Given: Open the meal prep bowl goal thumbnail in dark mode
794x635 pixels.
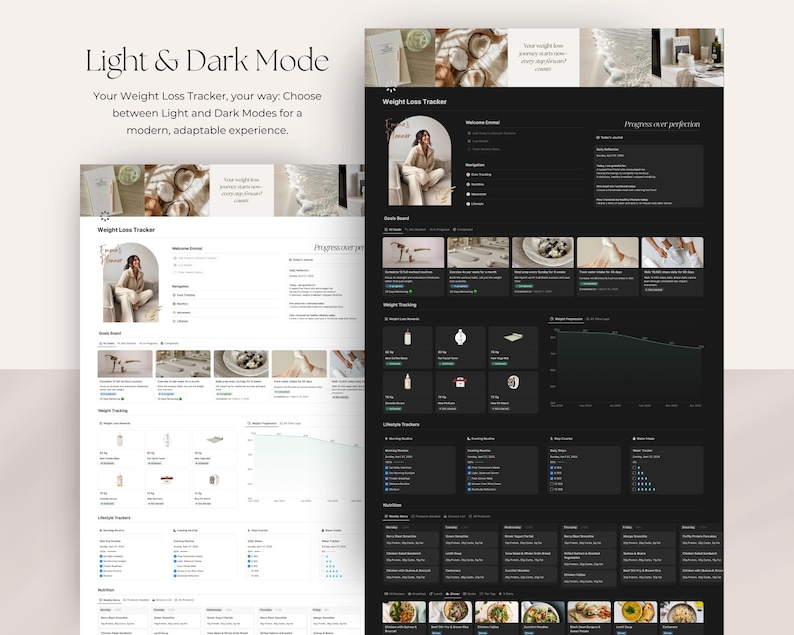Looking at the screenshot, I should 543,252.
